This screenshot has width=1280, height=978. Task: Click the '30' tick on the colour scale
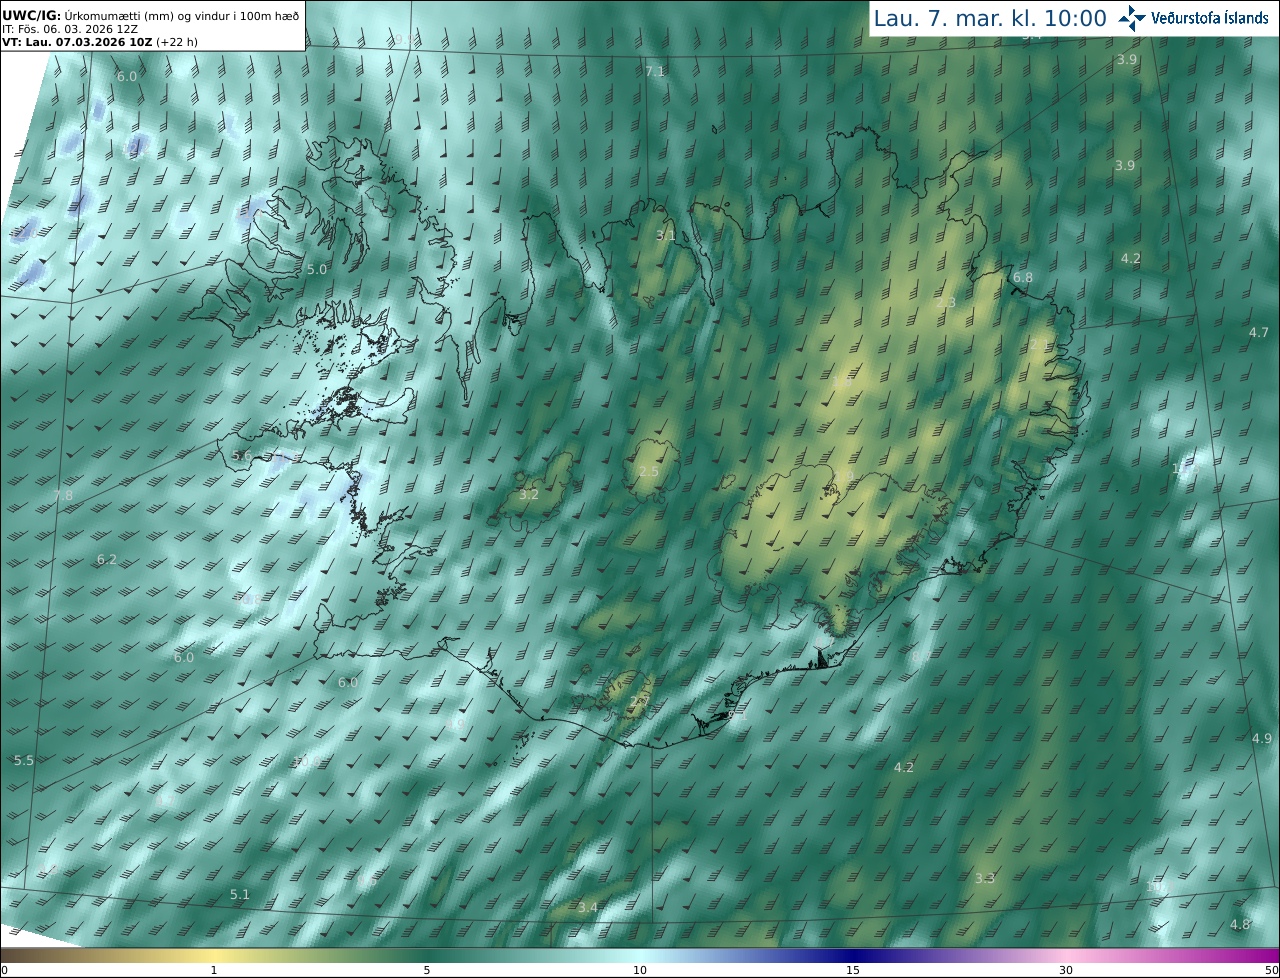tap(1066, 970)
